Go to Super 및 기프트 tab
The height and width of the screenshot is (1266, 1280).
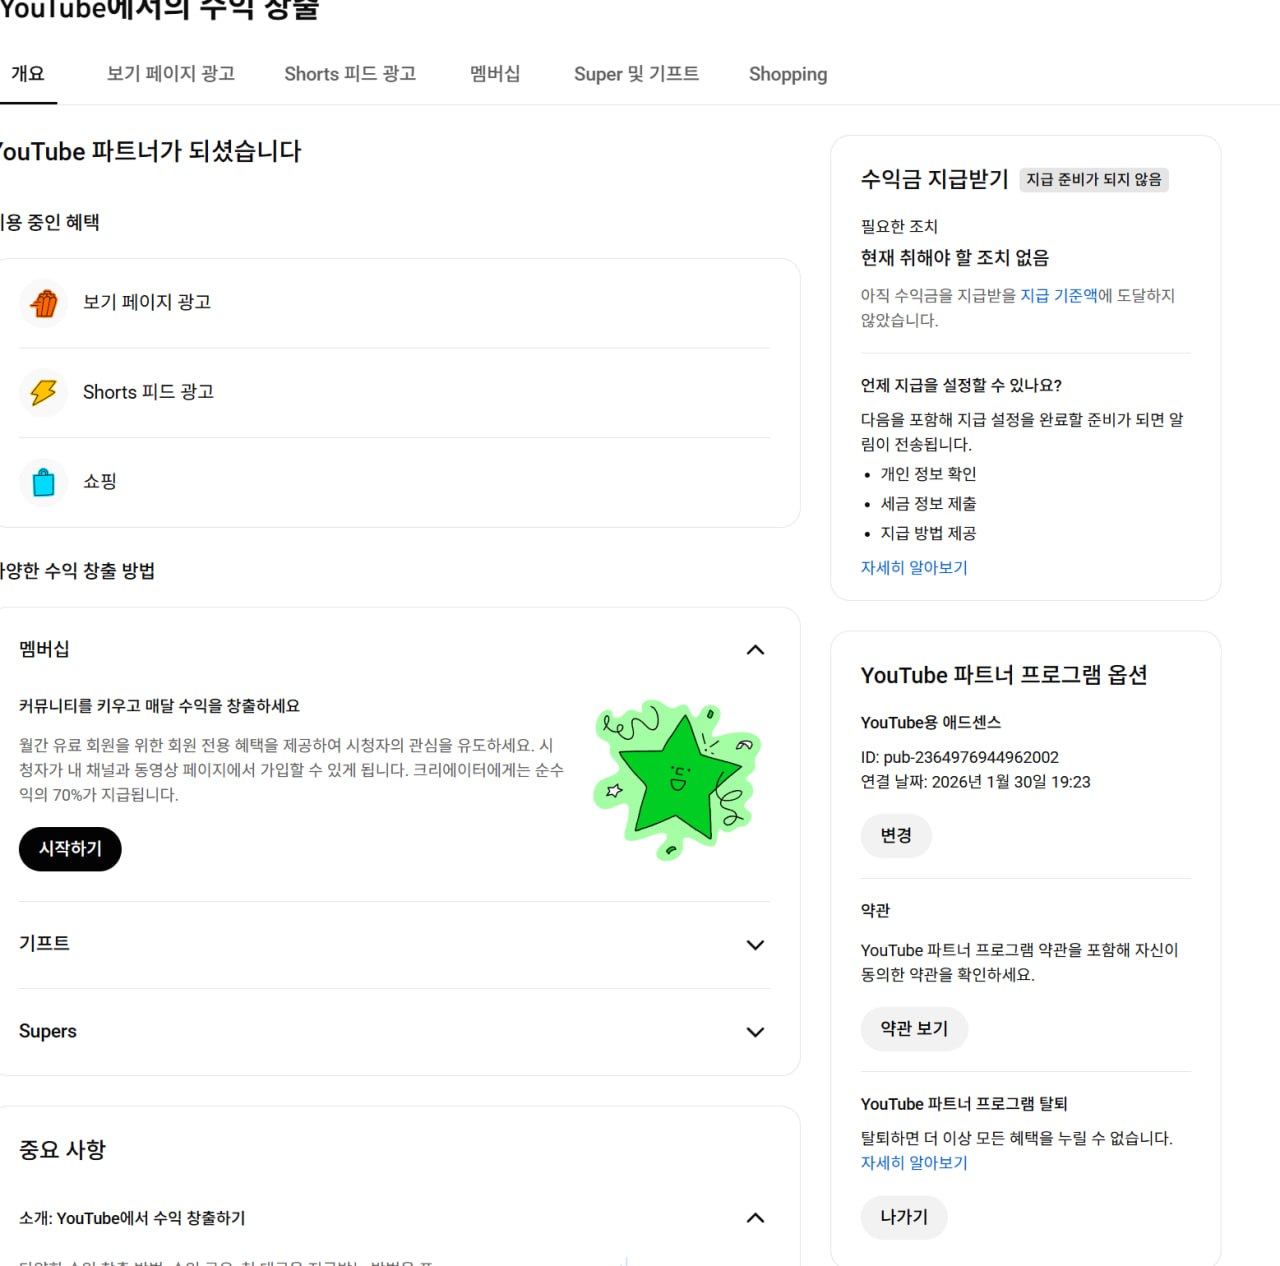(636, 74)
